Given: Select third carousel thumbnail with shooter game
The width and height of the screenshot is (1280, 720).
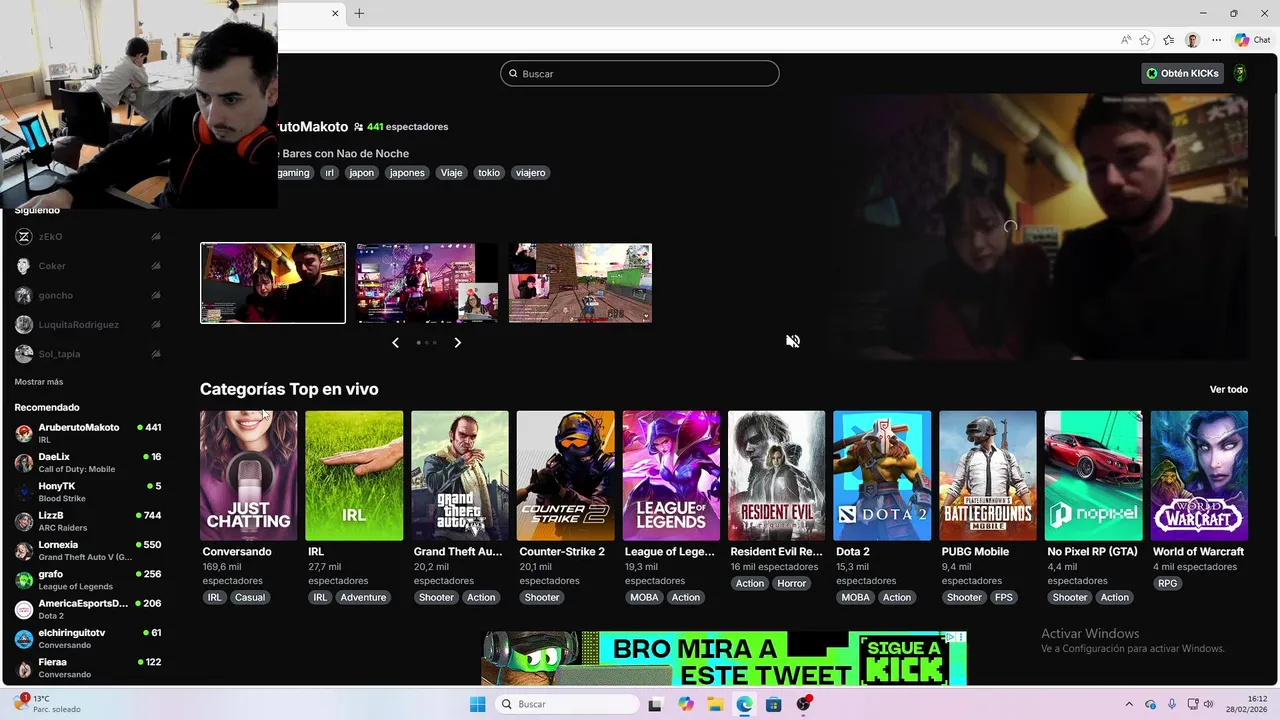Looking at the screenshot, I should coord(580,283).
